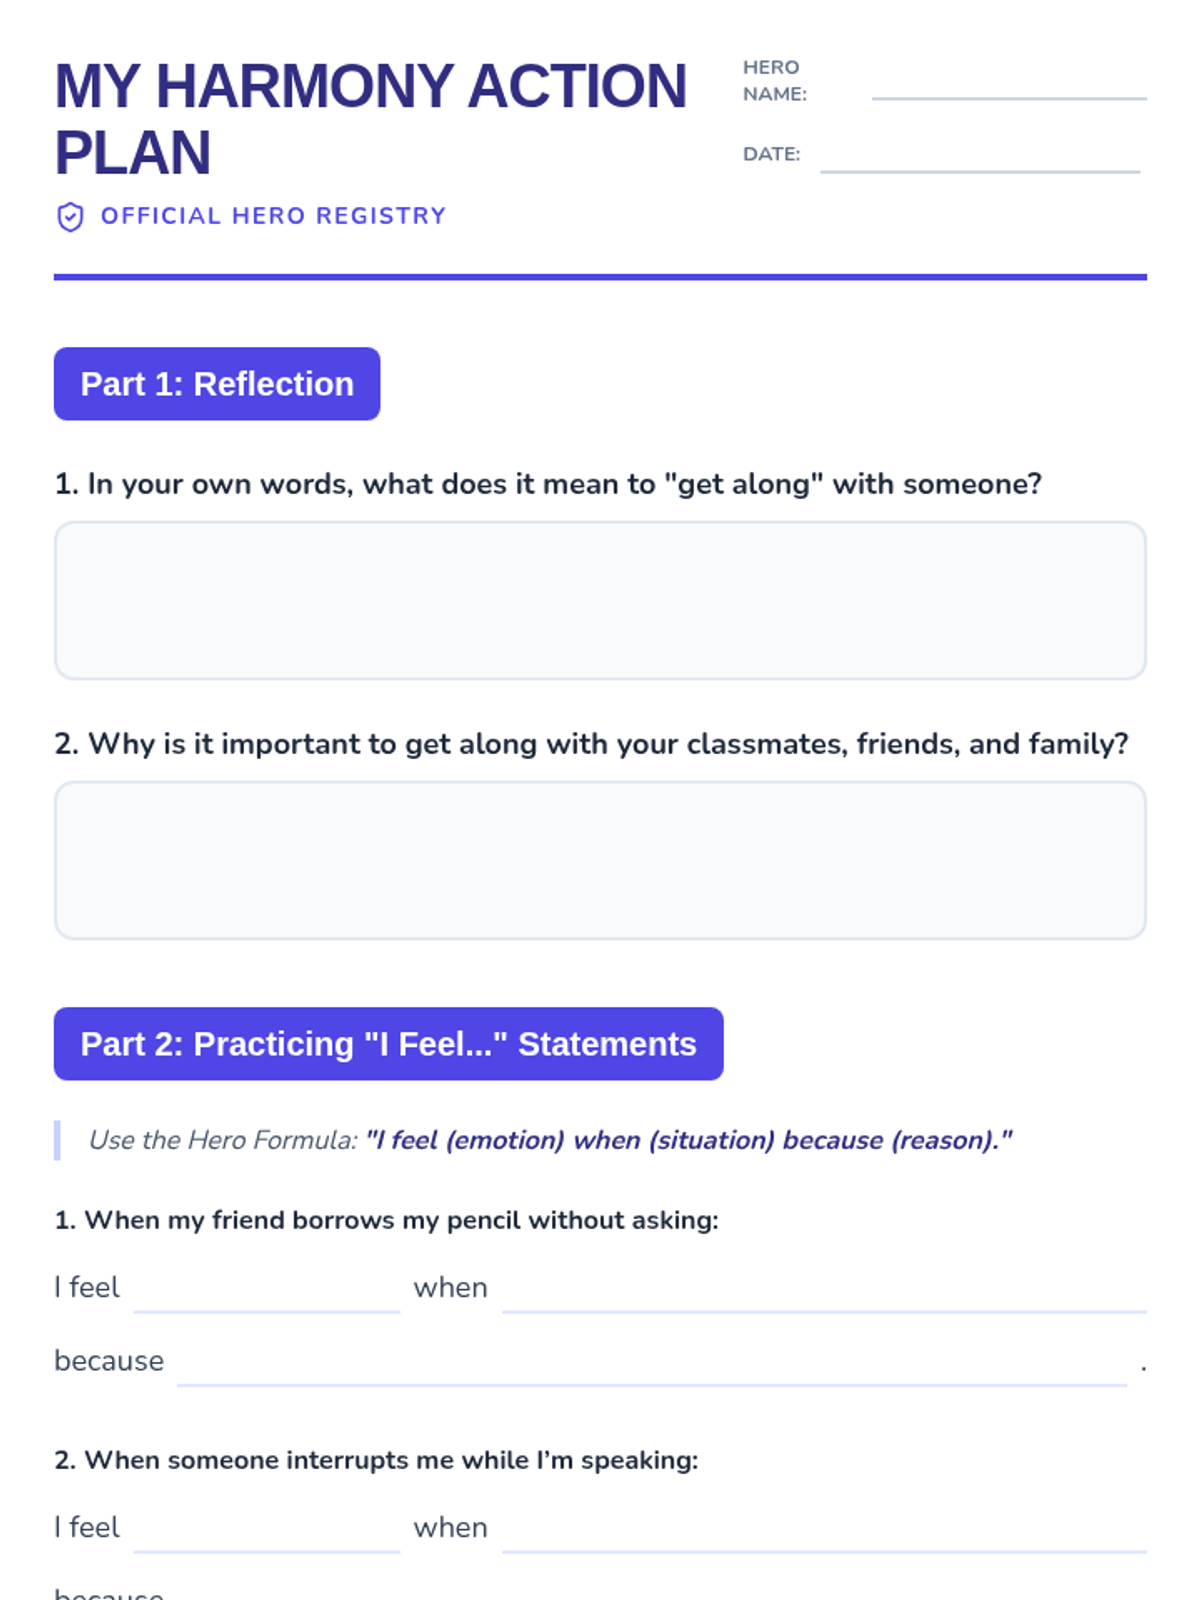This screenshot has width=1200, height=1600.
Task: Click the "when" blank for interrupts question
Action: click(x=824, y=1530)
